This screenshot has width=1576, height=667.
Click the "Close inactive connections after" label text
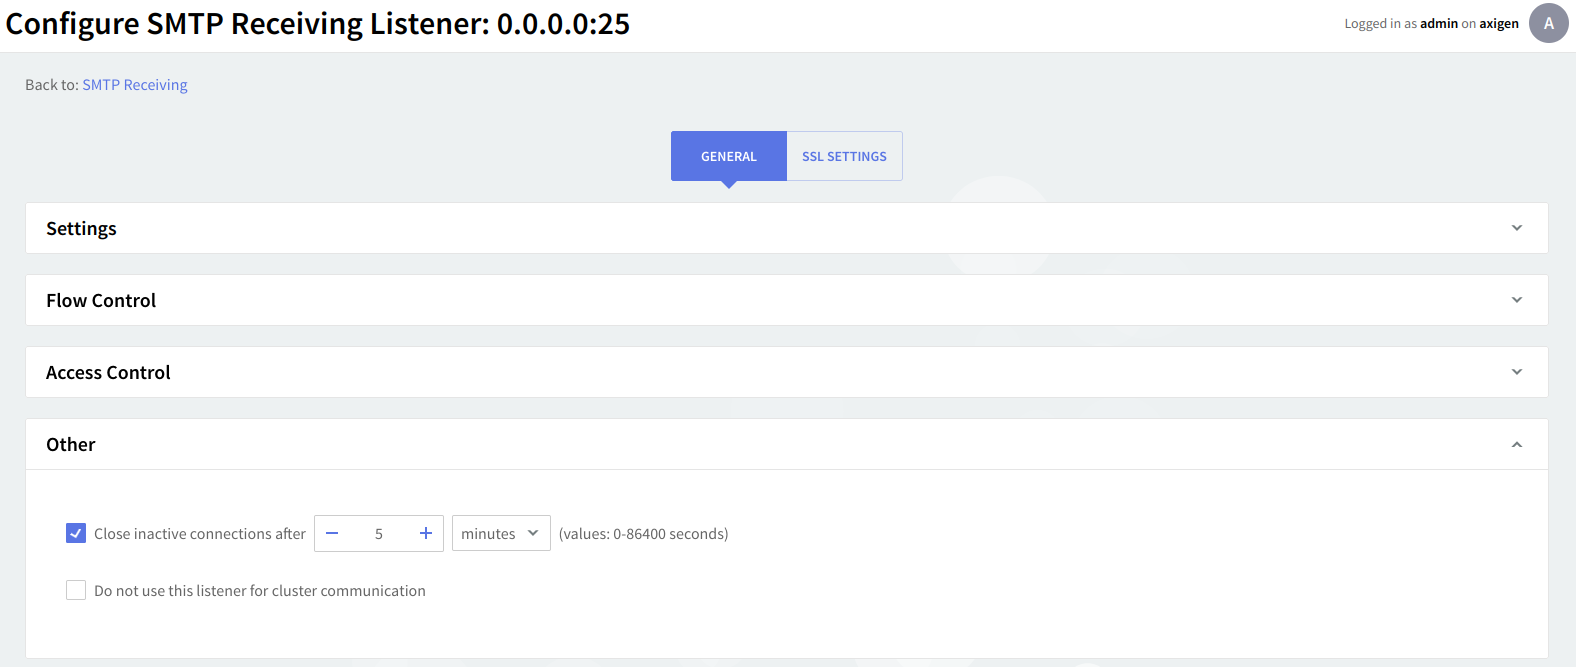[x=200, y=534]
